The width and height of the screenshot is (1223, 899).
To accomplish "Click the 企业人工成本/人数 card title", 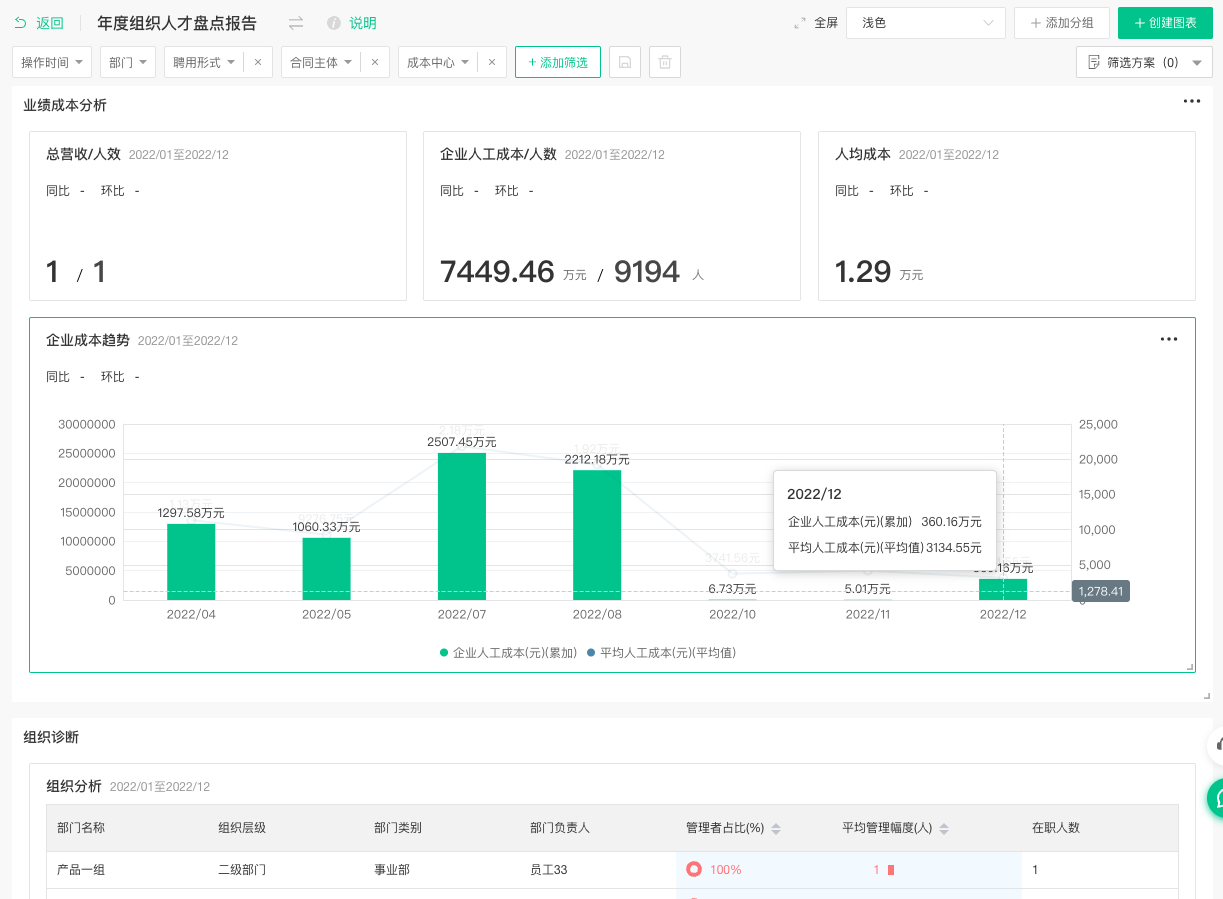I will pyautogui.click(x=498, y=154).
